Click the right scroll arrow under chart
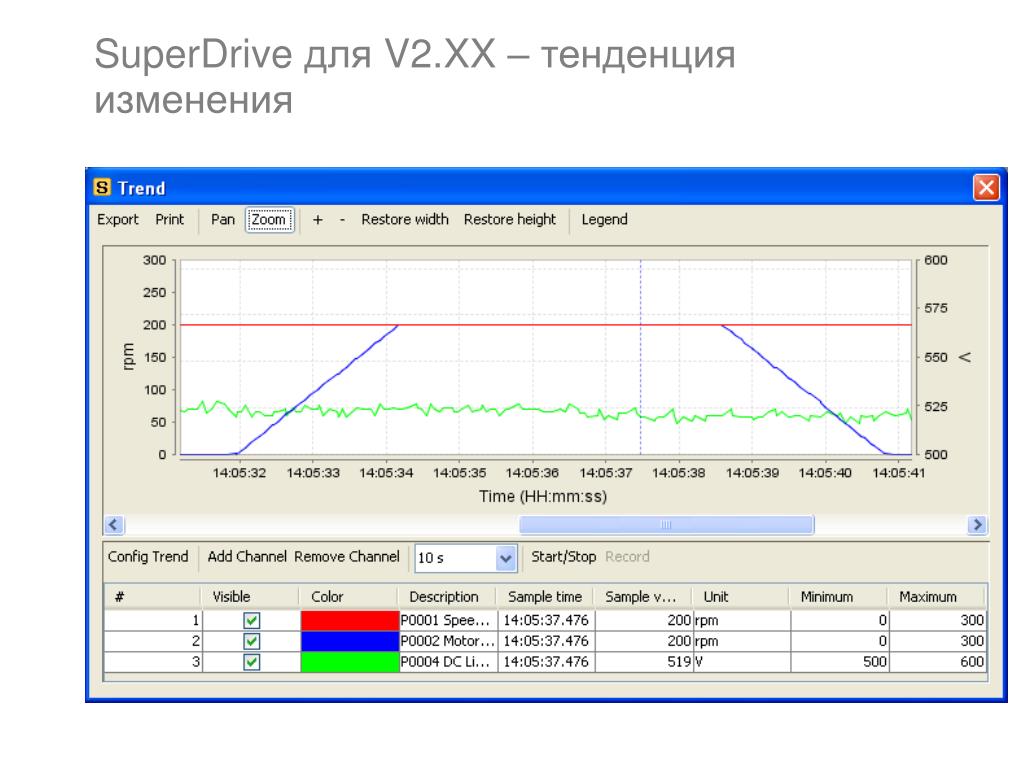1024x768 pixels. tap(977, 524)
